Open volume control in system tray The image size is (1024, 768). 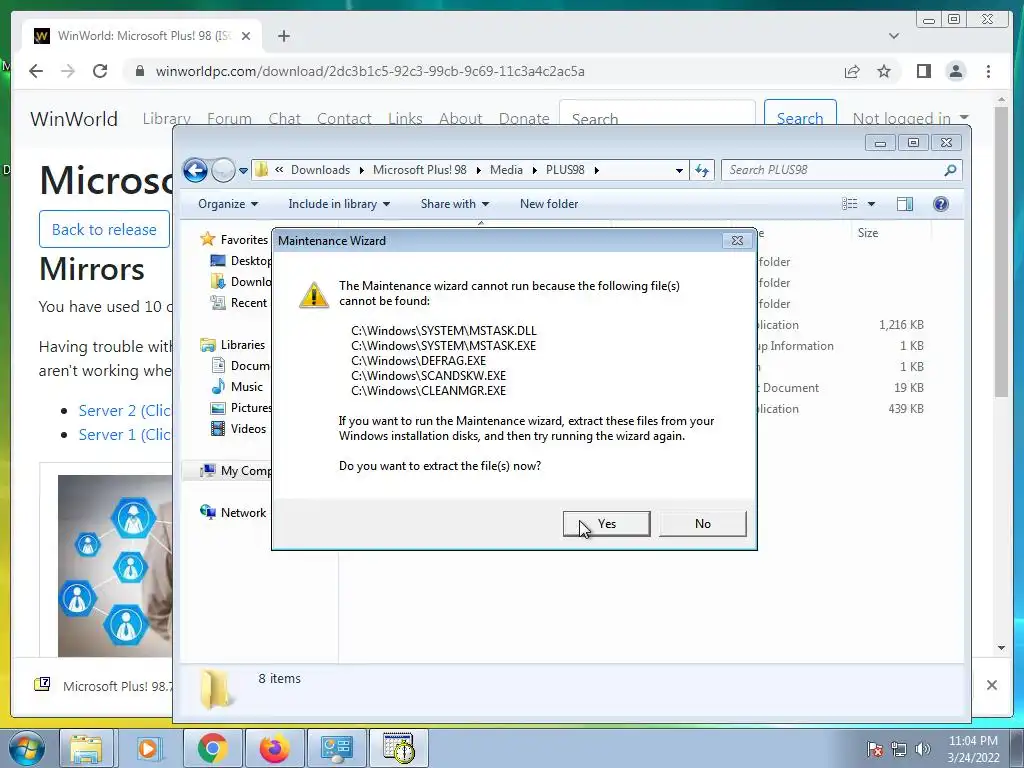coord(923,749)
